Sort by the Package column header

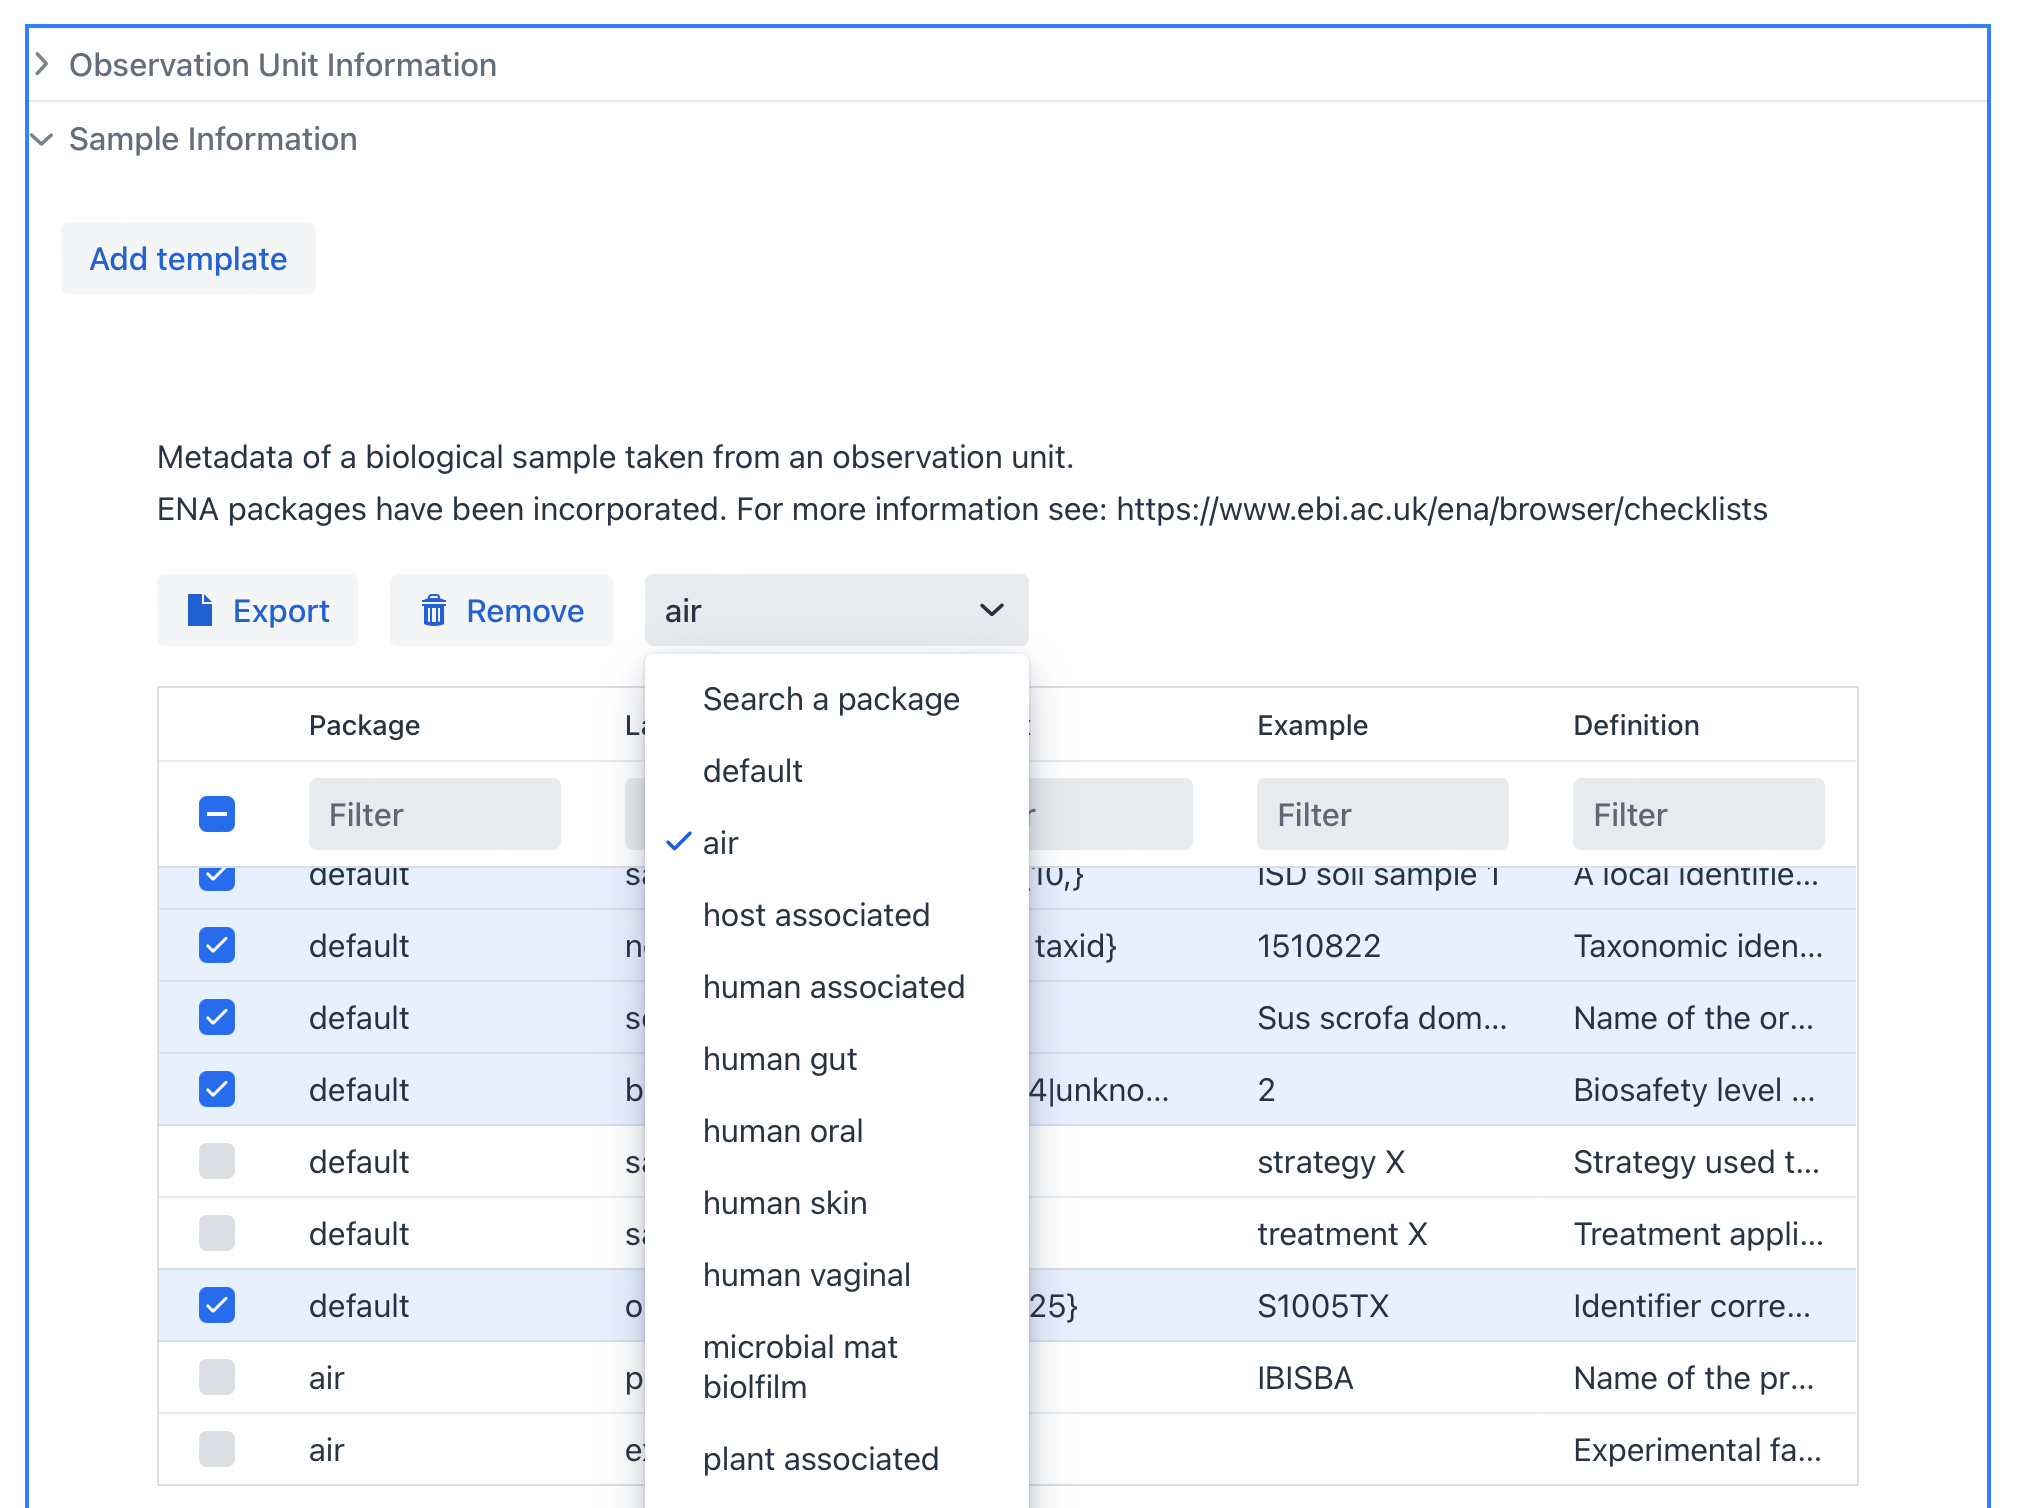pyautogui.click(x=364, y=725)
